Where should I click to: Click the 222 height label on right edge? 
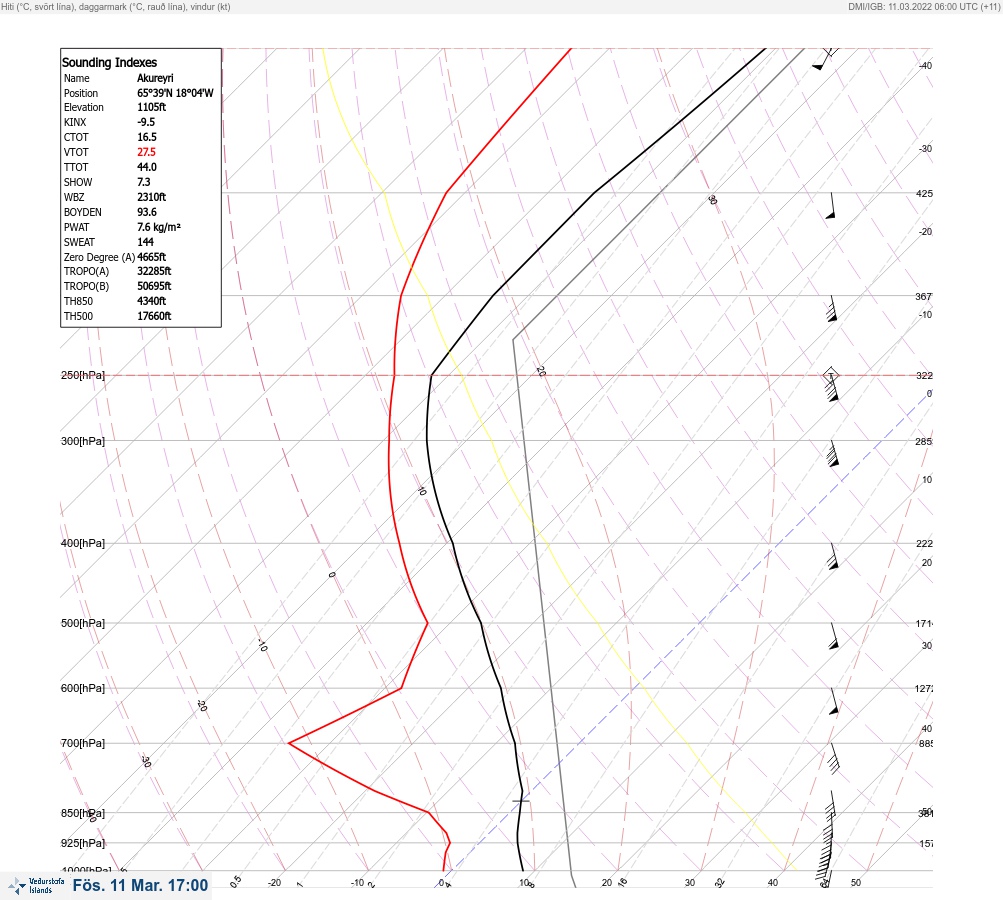924,544
